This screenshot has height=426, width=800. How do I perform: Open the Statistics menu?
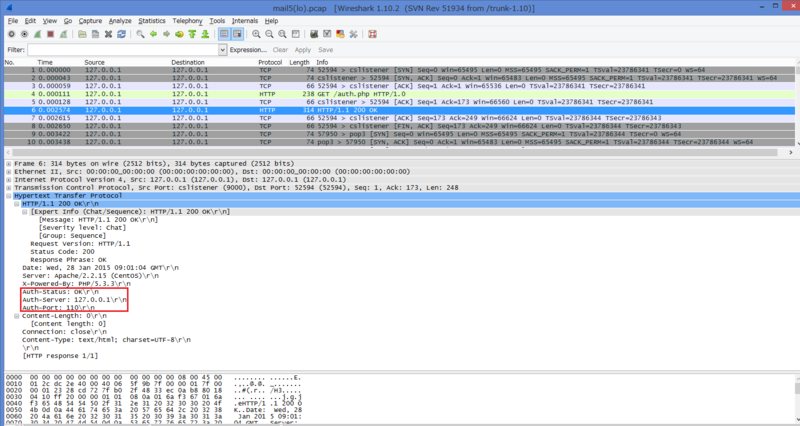point(152,21)
